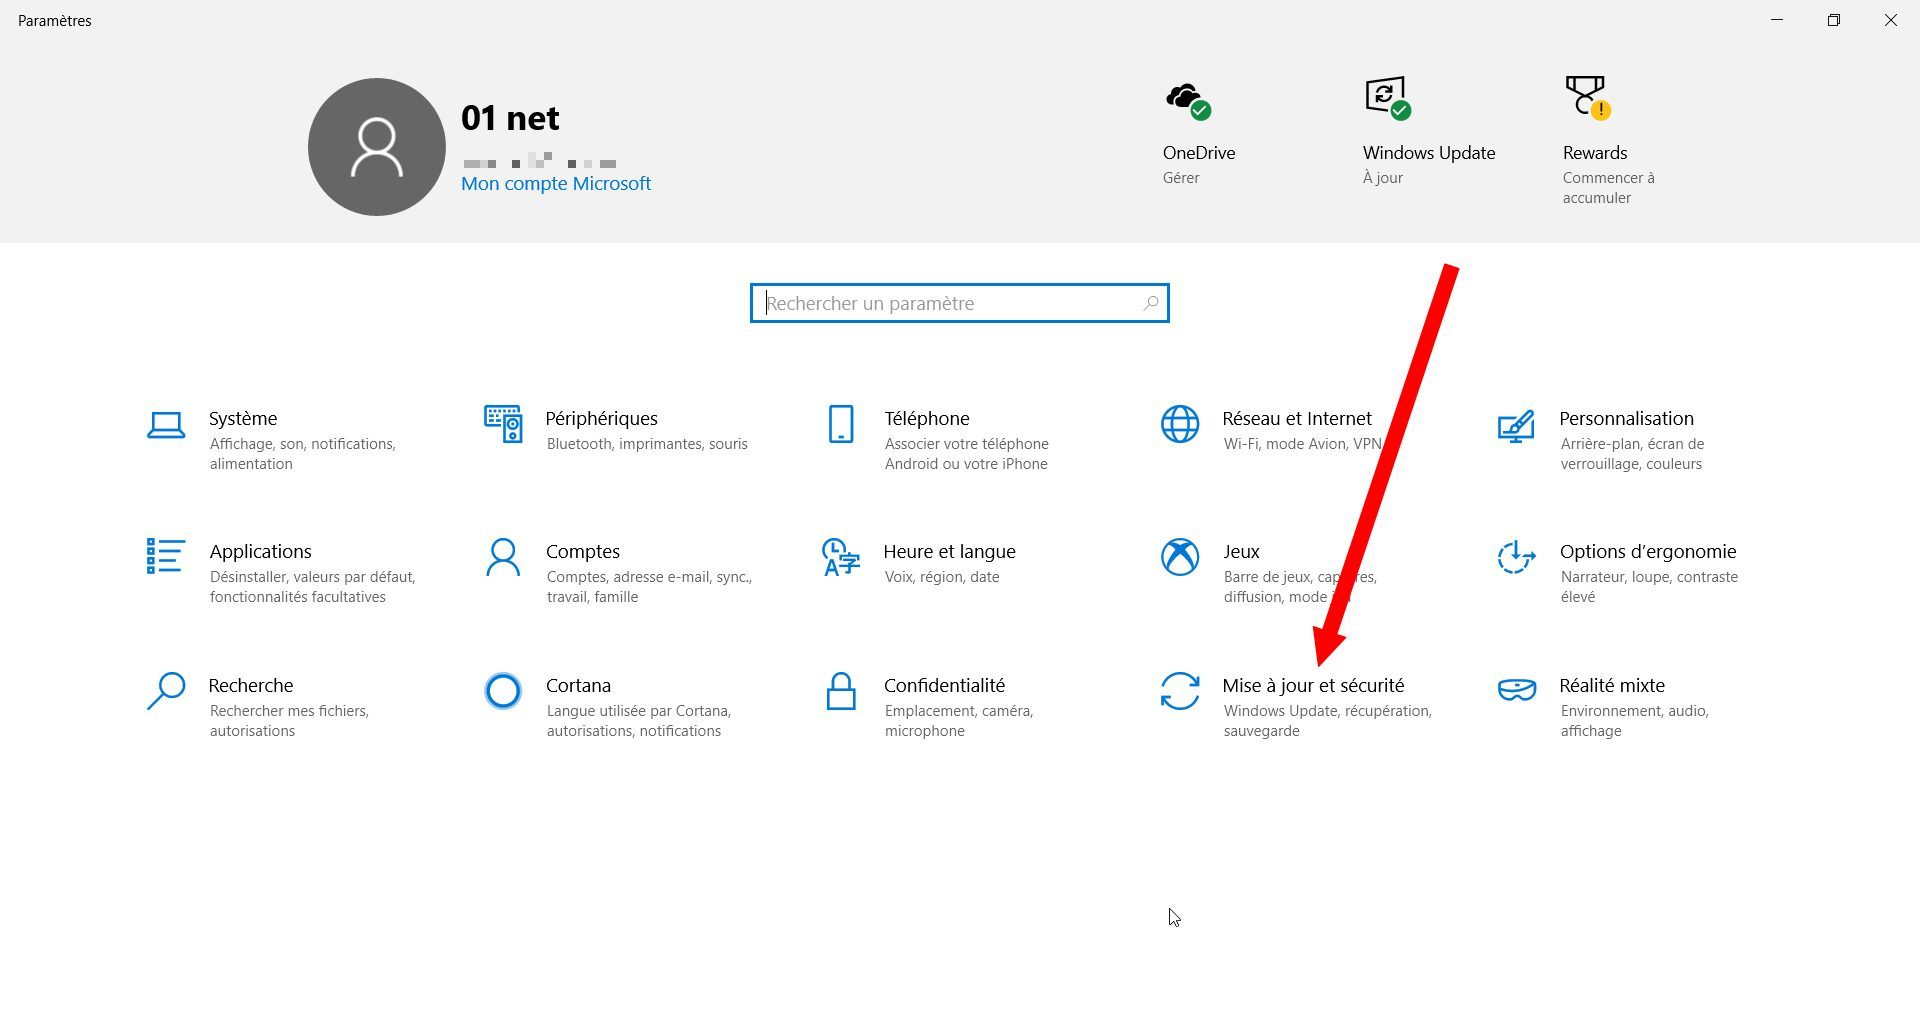Click 'Rechercher mes fichiers, autorisations' description
Viewport: 1920px width, 1030px height.
(x=289, y=721)
